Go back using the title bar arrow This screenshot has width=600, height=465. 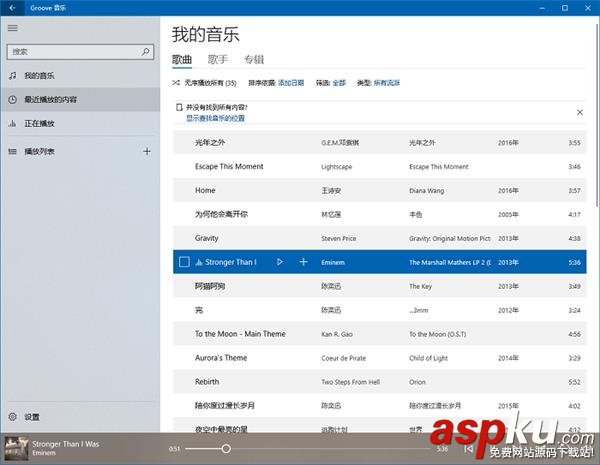tap(12, 8)
